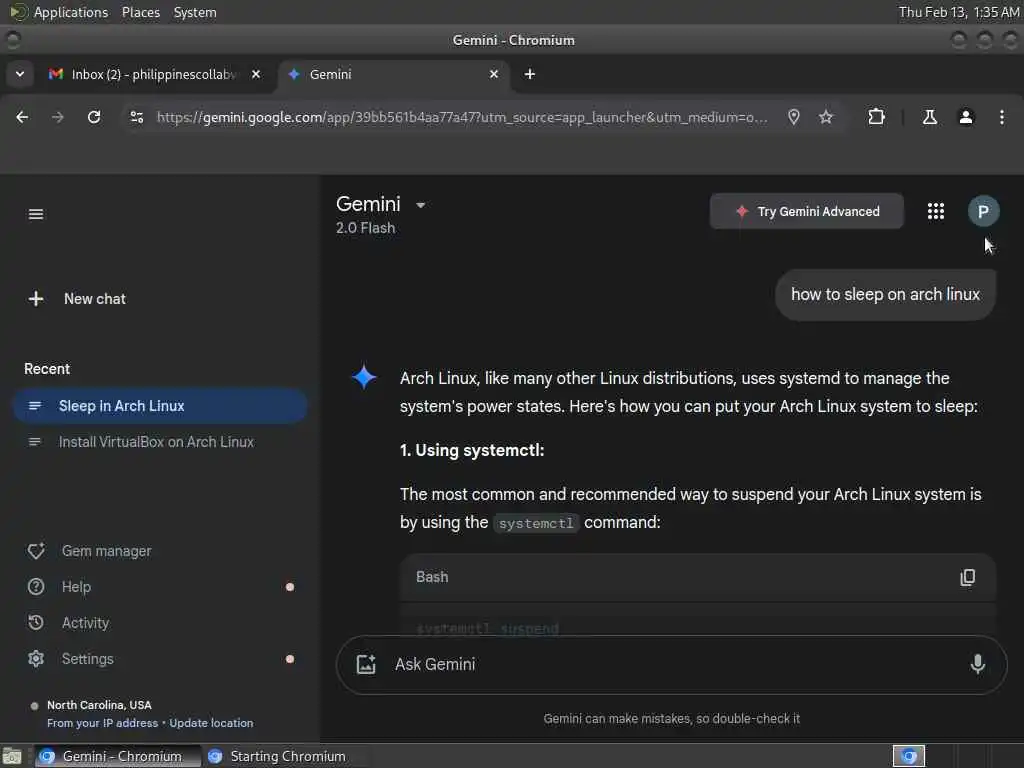Image resolution: width=1024 pixels, height=768 pixels.
Task: Open the browser profile icon
Action: pos(966,117)
